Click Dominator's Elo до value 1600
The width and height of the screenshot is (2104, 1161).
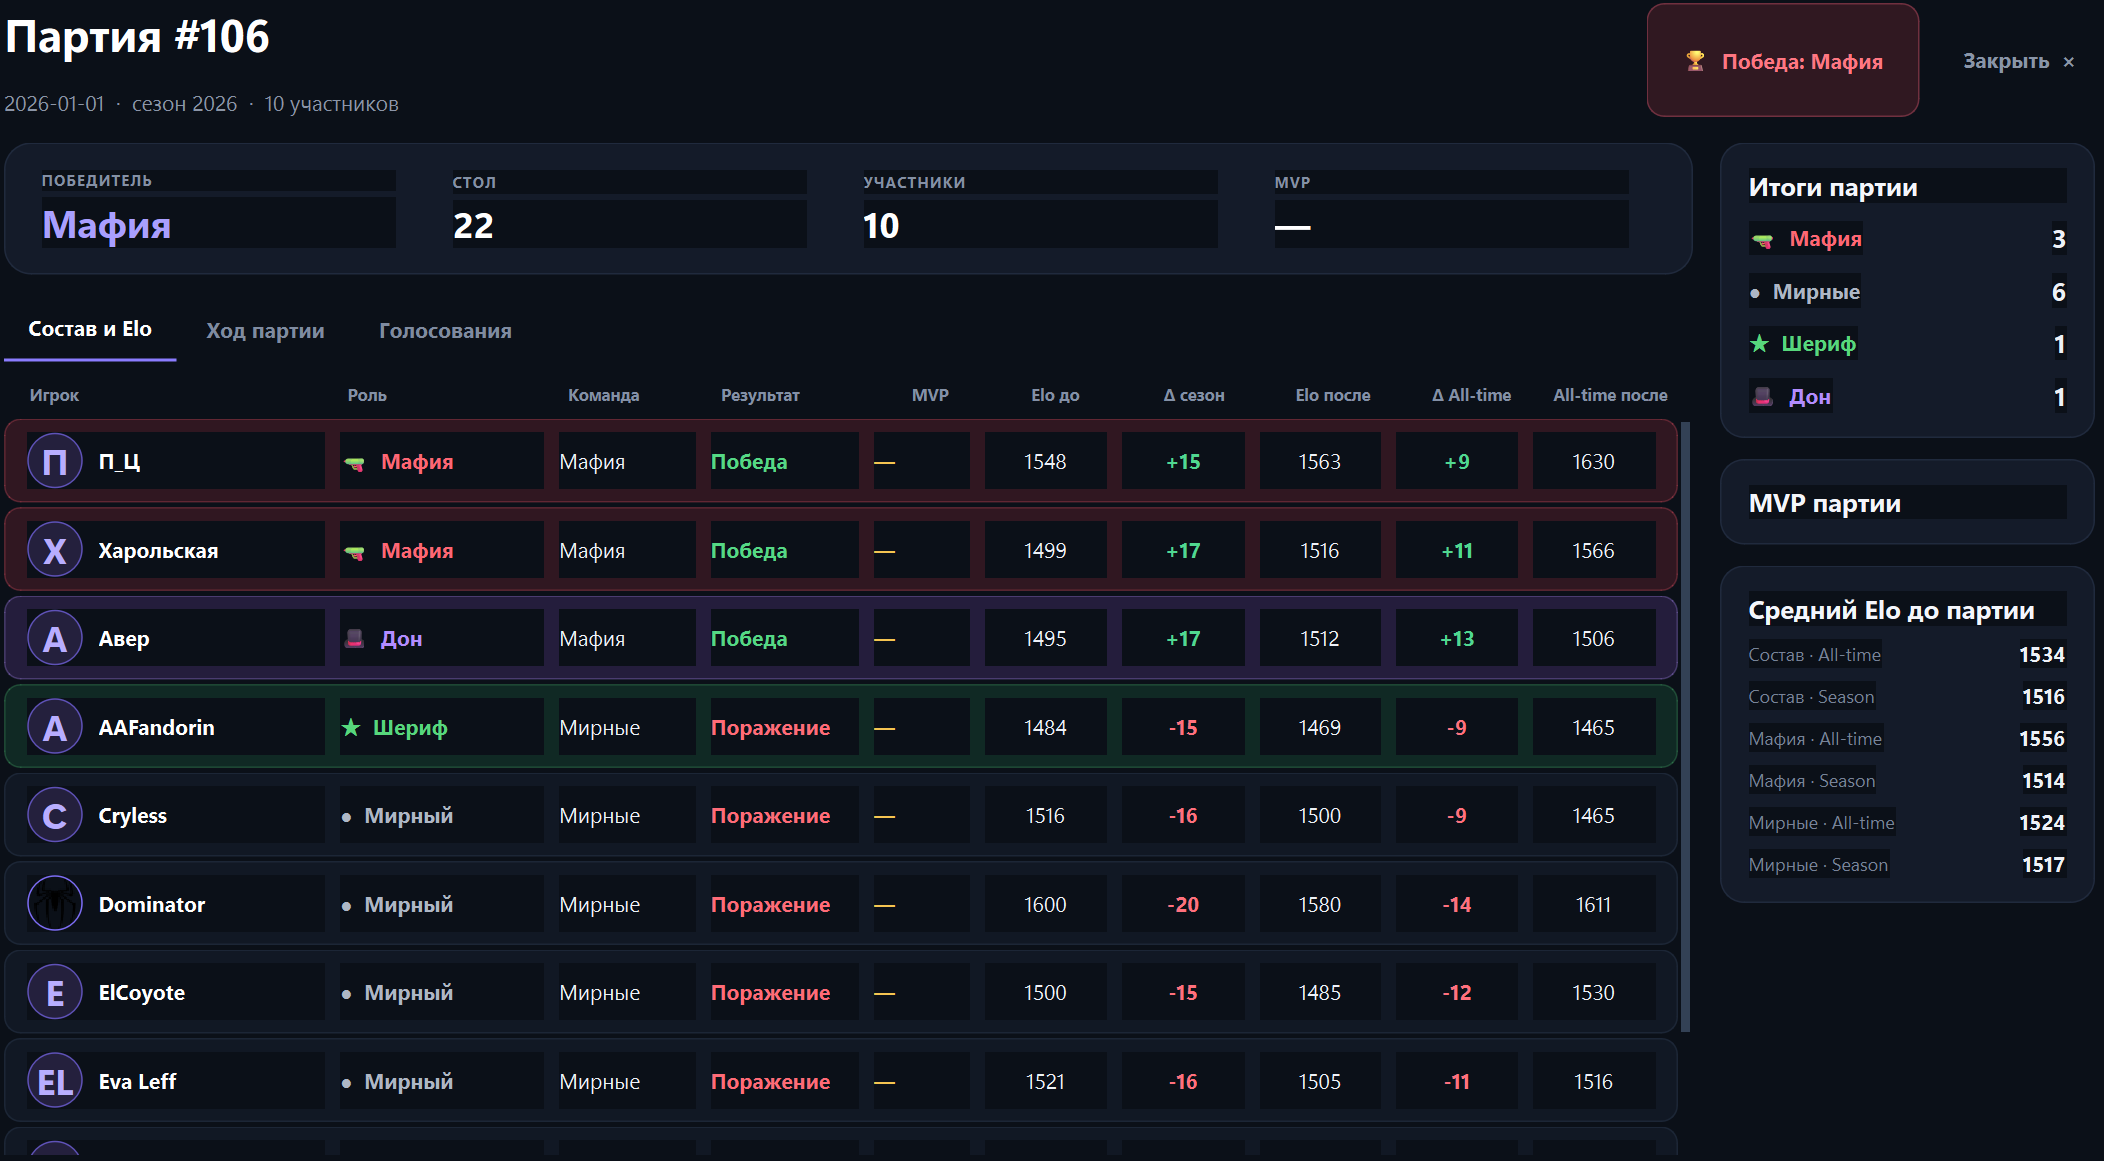1045,904
